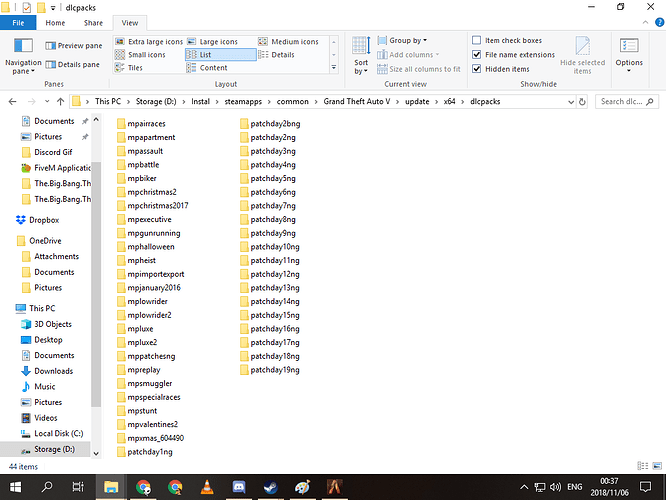Switch layout to Small icons
Screen dimensions: 666x500
click(x=141, y=55)
